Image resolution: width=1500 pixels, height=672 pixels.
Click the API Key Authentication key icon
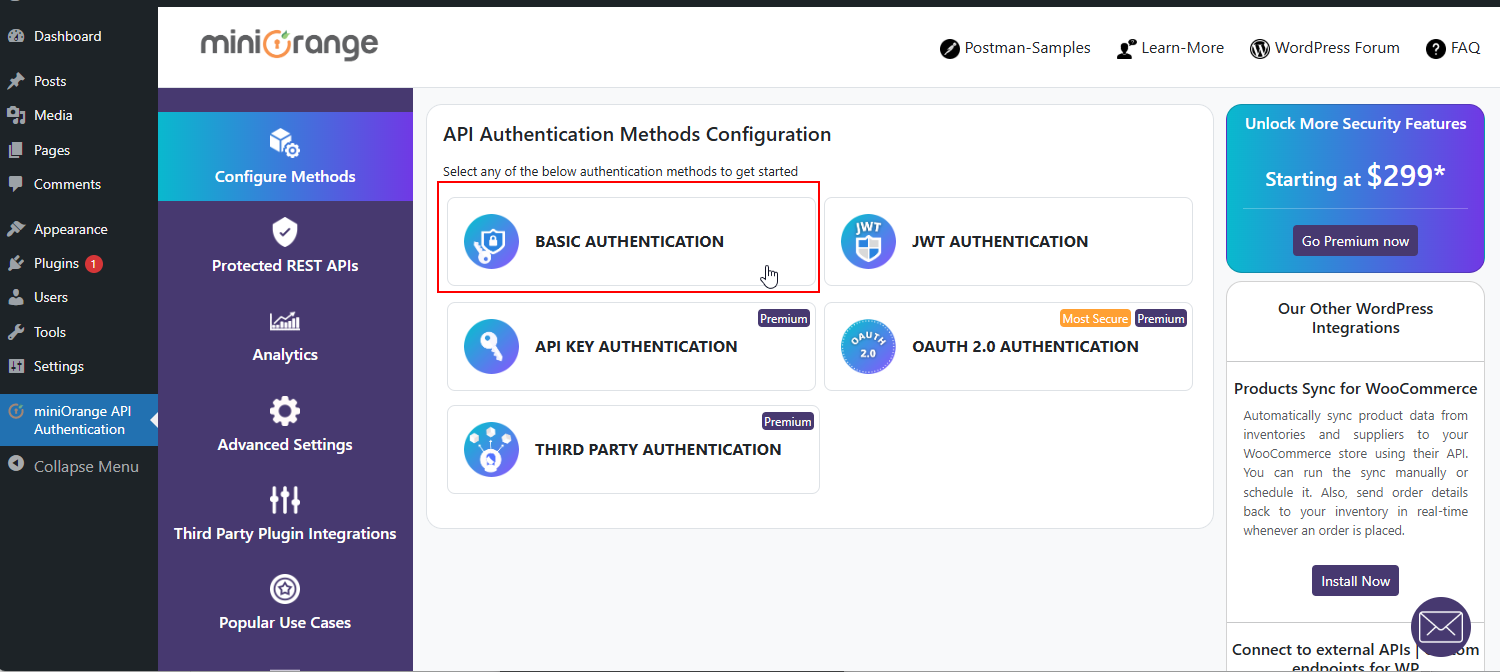coord(491,347)
